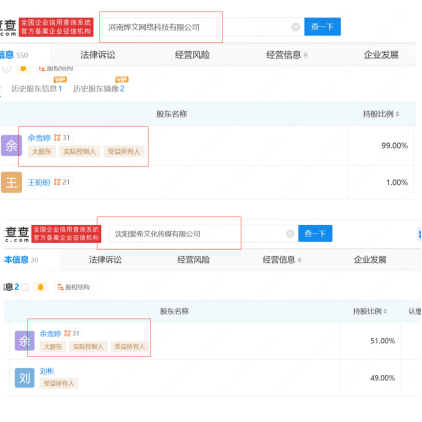
Task: Open the 经营风险 tab in lower panel
Action: pyautogui.click(x=193, y=260)
